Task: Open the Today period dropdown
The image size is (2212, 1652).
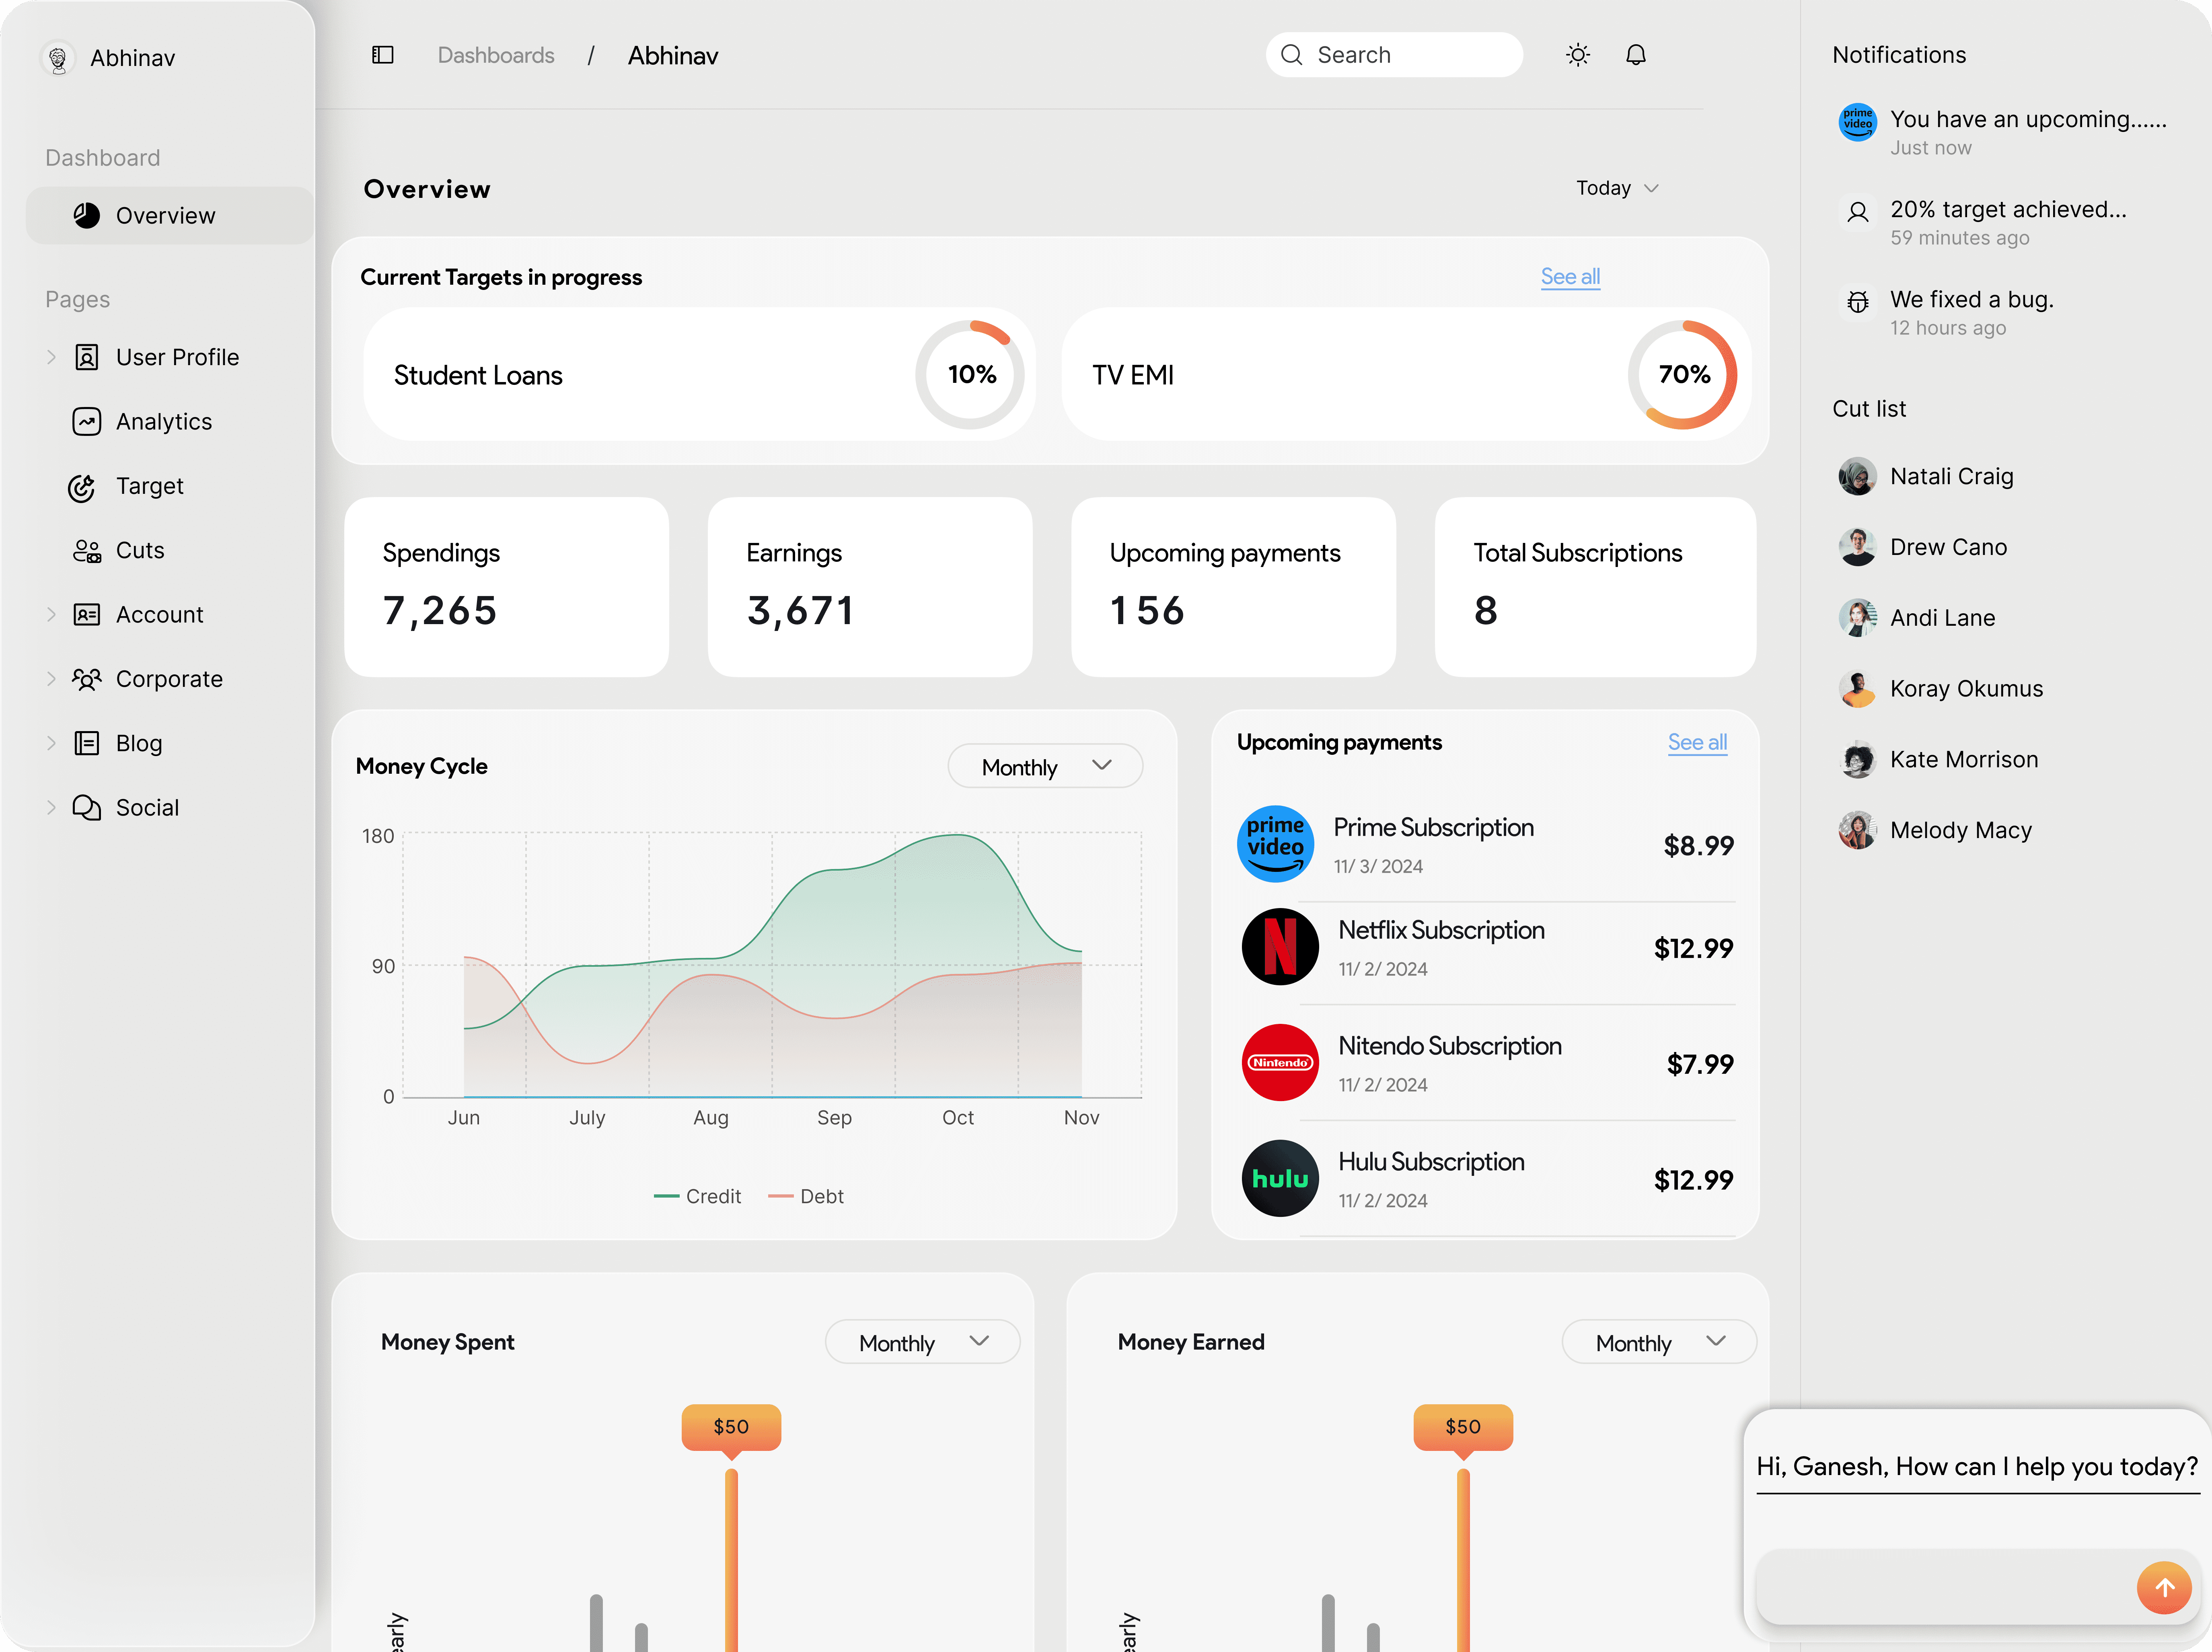Action: 1617,188
